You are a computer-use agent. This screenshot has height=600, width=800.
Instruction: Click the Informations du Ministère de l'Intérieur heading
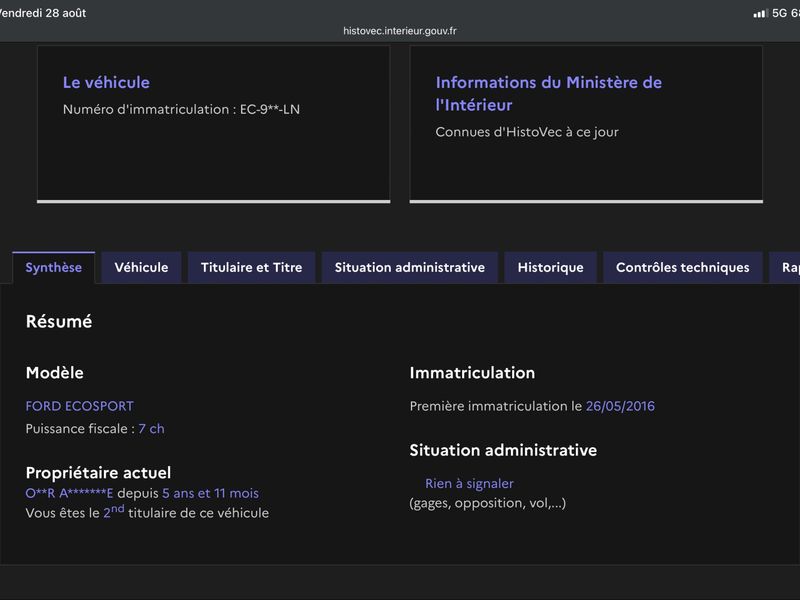548,93
